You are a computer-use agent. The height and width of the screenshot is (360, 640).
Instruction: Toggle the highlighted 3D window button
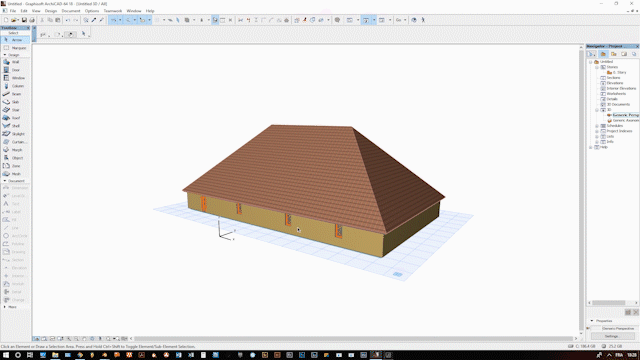(x=366, y=20)
